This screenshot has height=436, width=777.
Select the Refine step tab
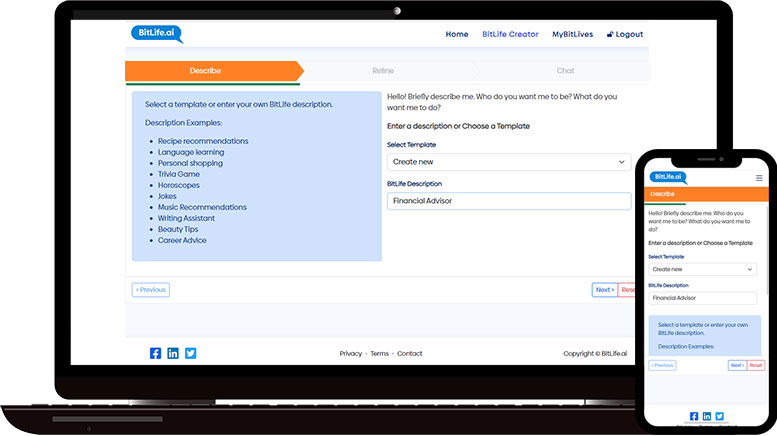tap(383, 71)
